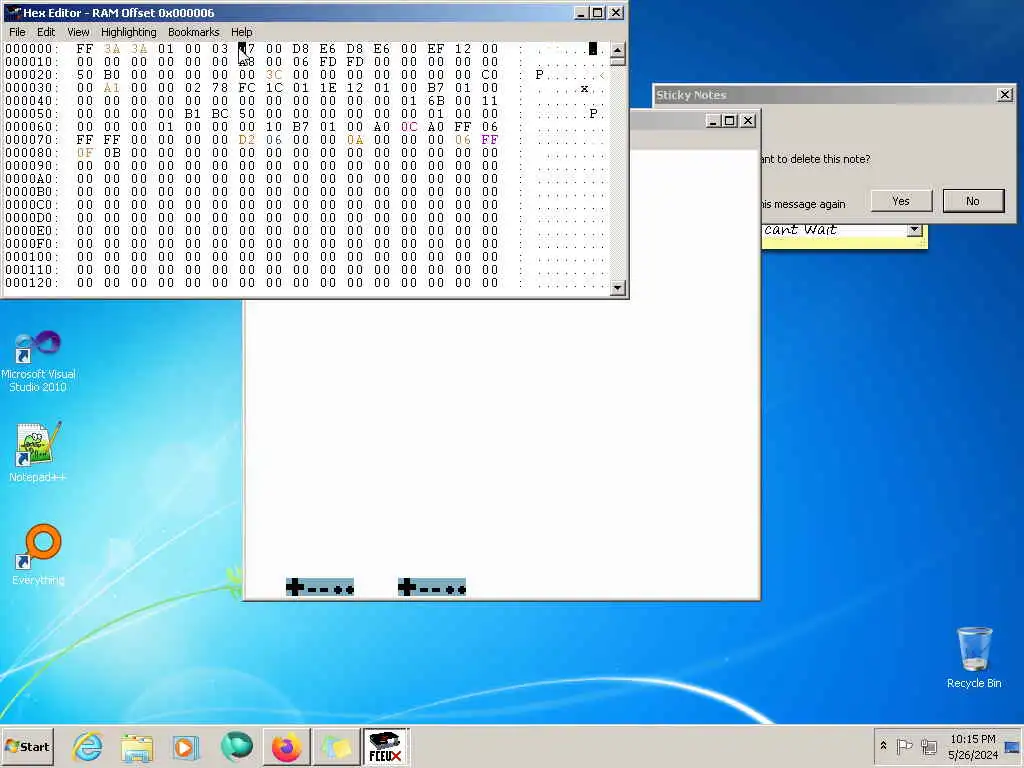Select byte D2 in row 000070
Viewport: 1024px width, 768px height.
pyautogui.click(x=247, y=140)
